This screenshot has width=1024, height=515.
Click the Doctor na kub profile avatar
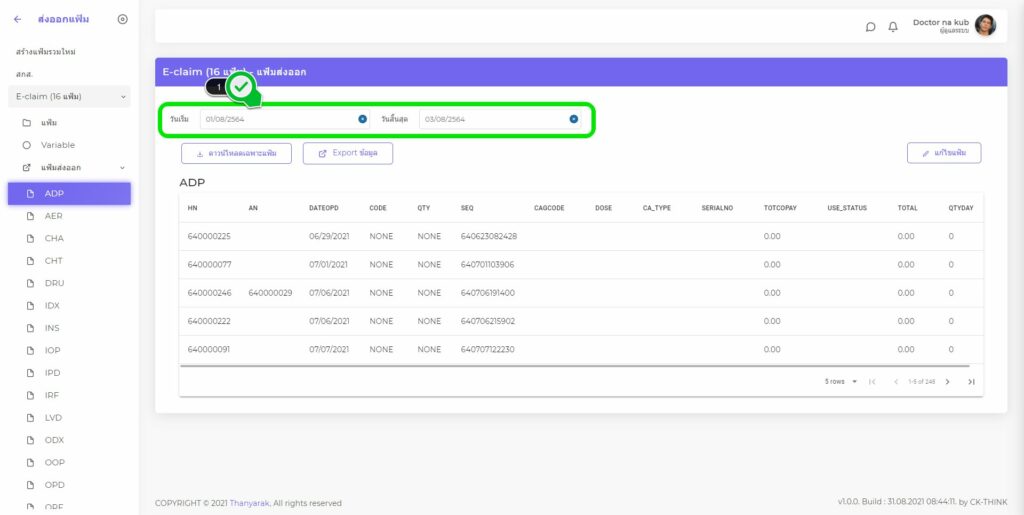coord(985,26)
